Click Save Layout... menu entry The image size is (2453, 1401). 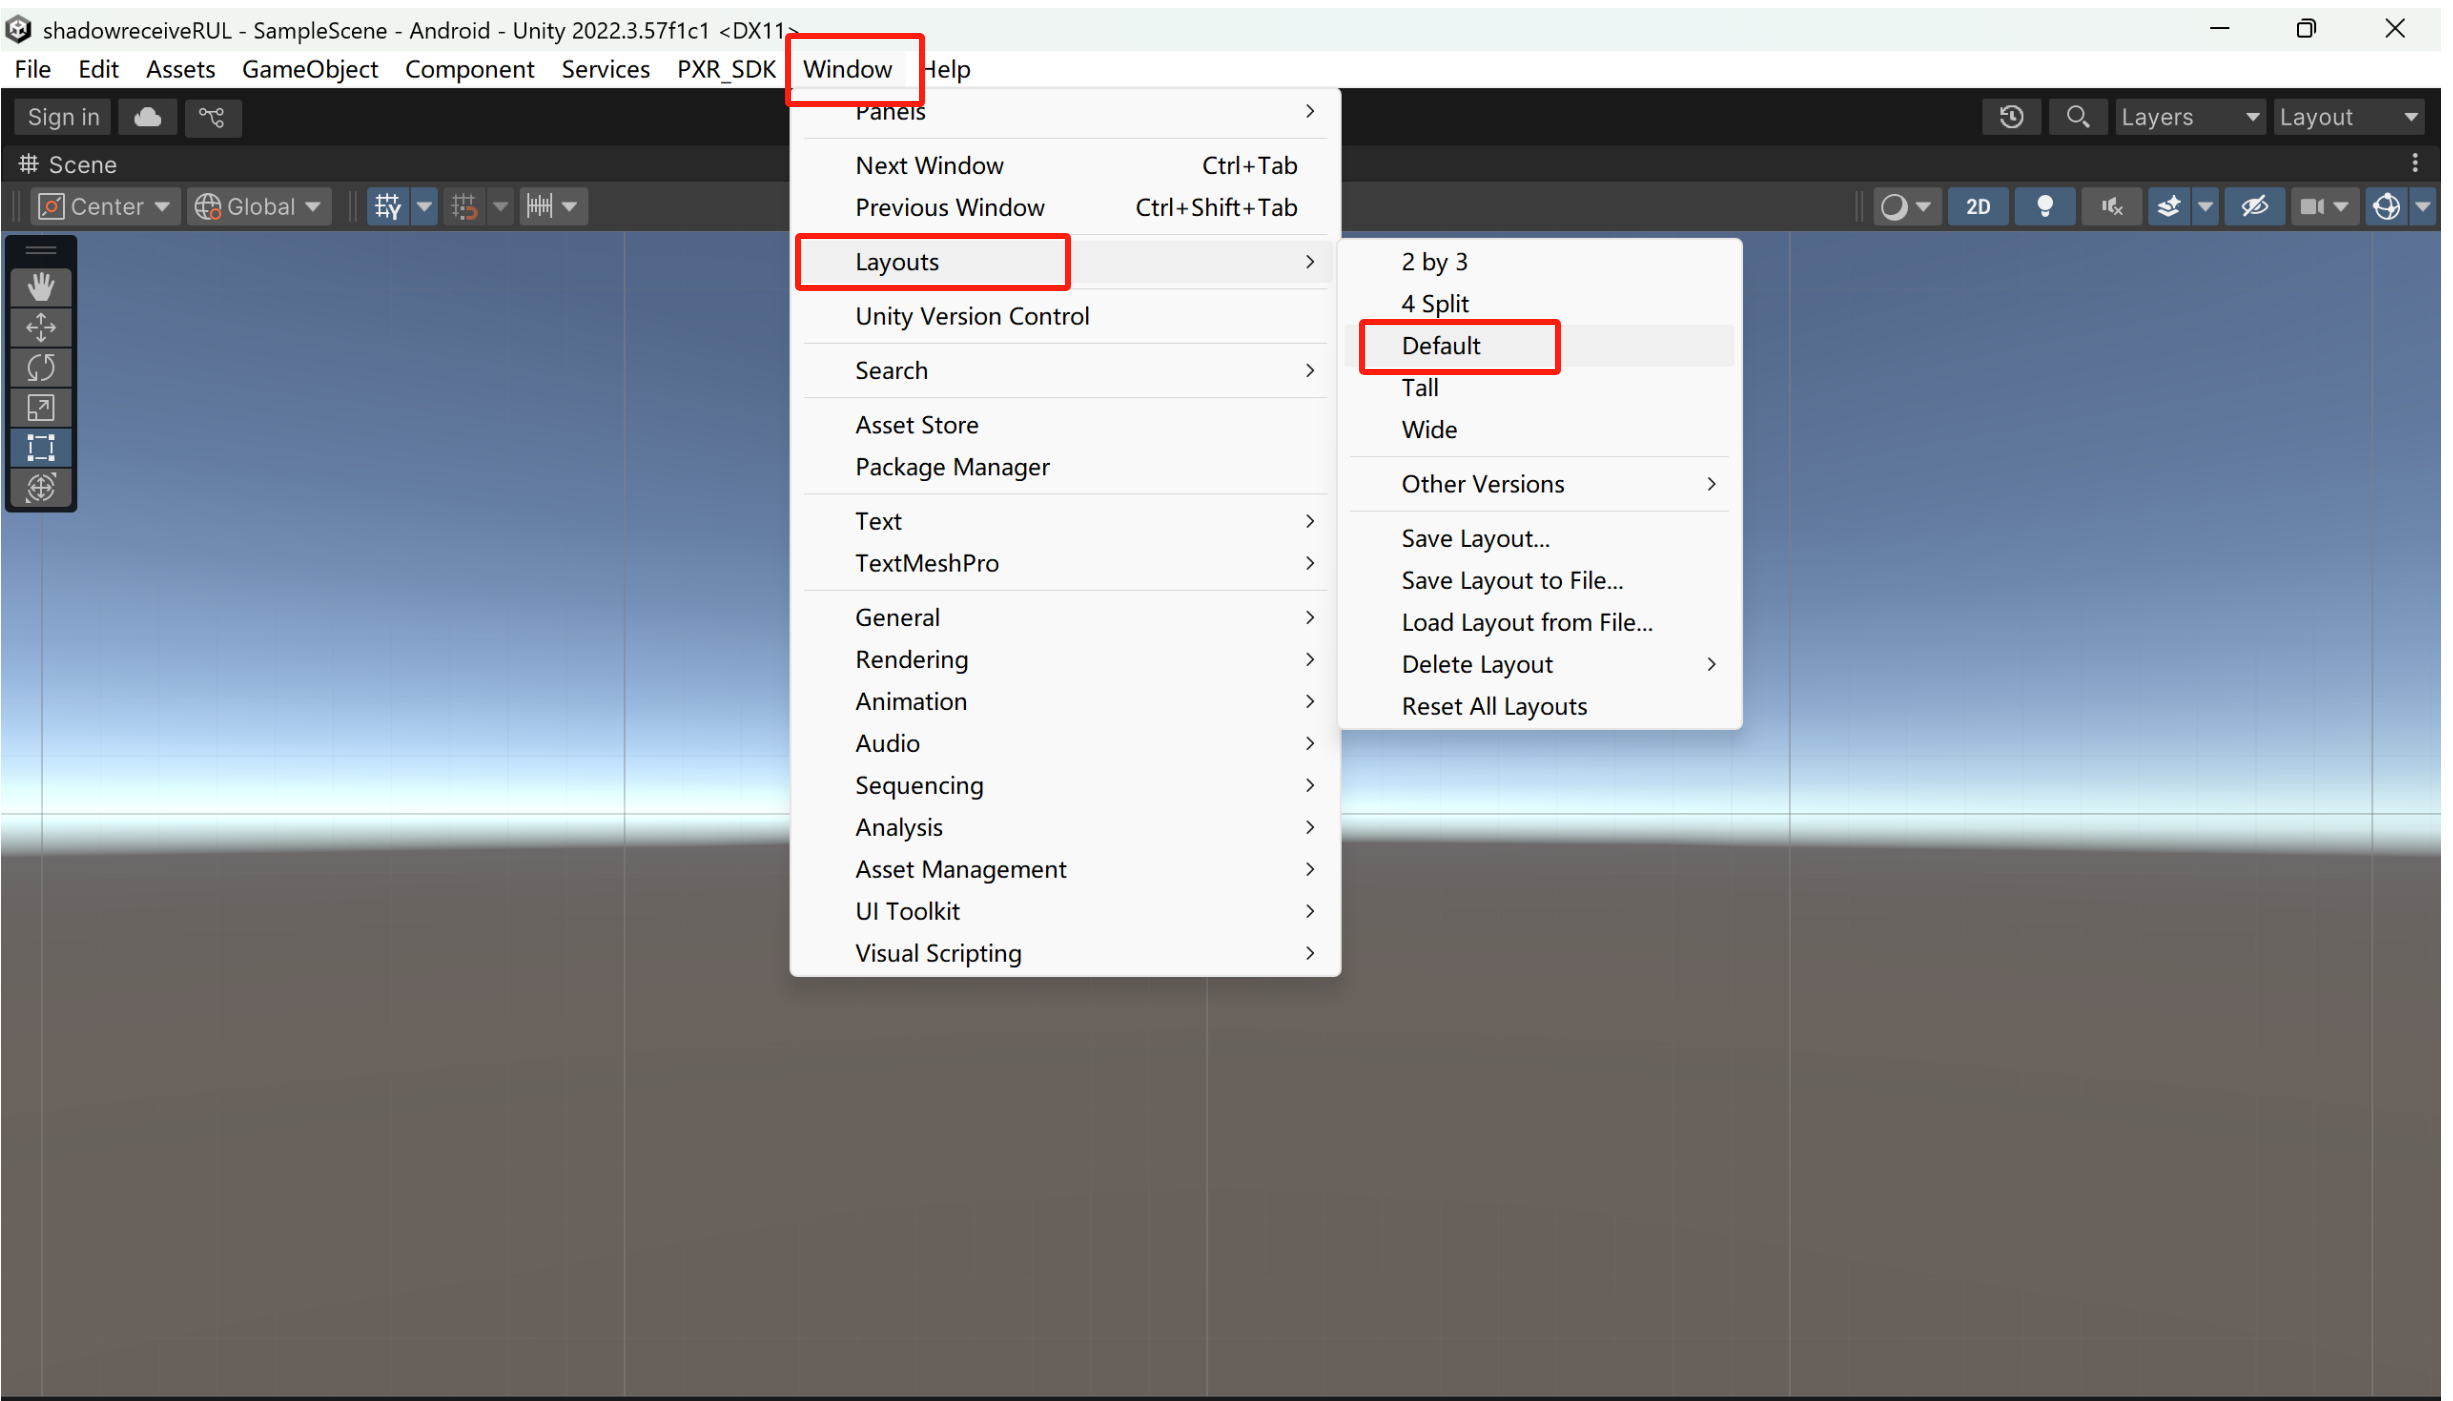coord(1475,539)
